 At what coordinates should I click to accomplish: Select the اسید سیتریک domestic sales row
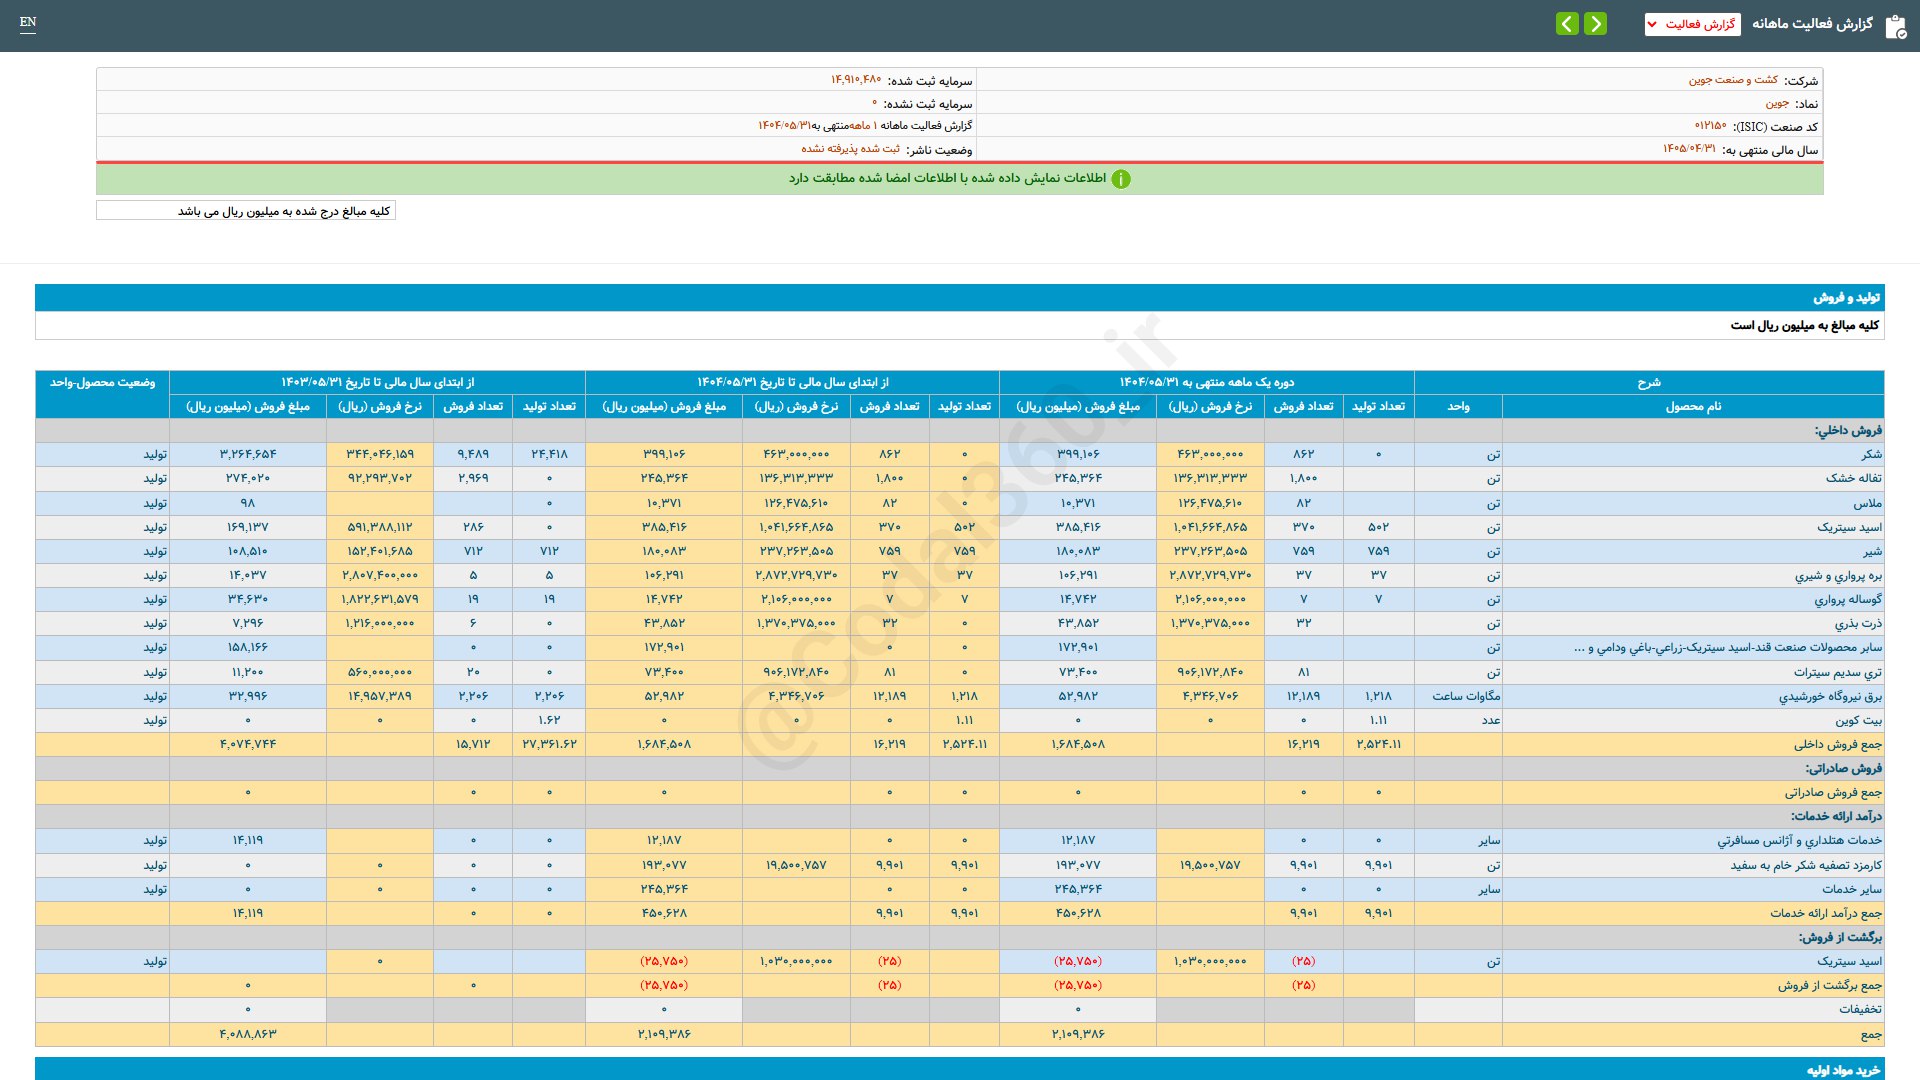1849,527
